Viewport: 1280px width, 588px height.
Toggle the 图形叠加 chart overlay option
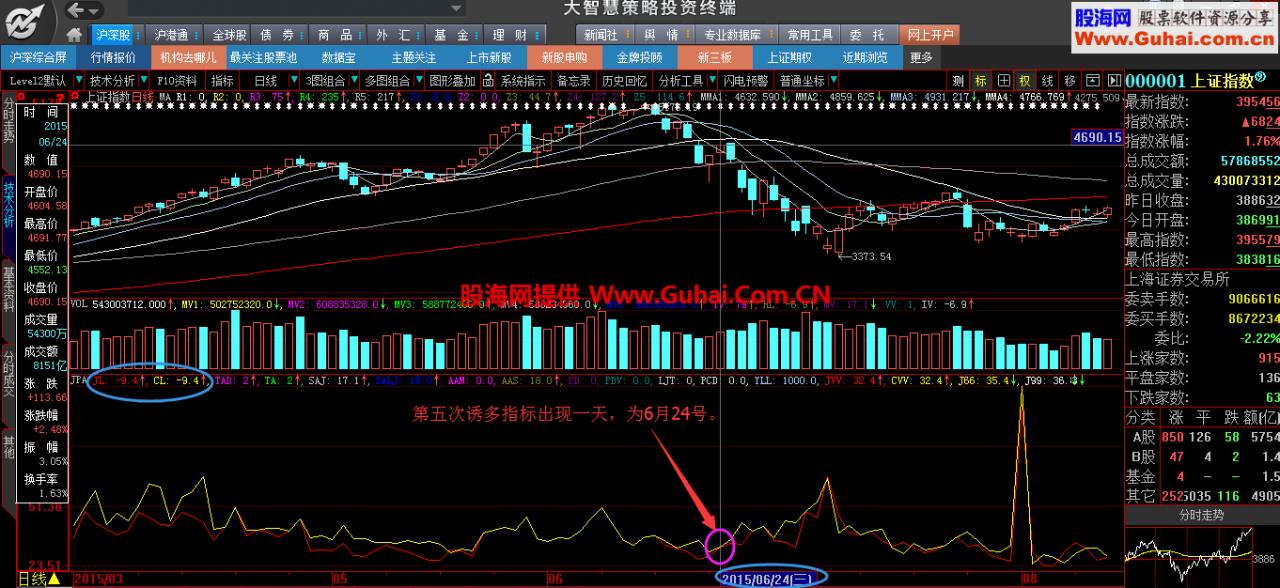[x=451, y=80]
